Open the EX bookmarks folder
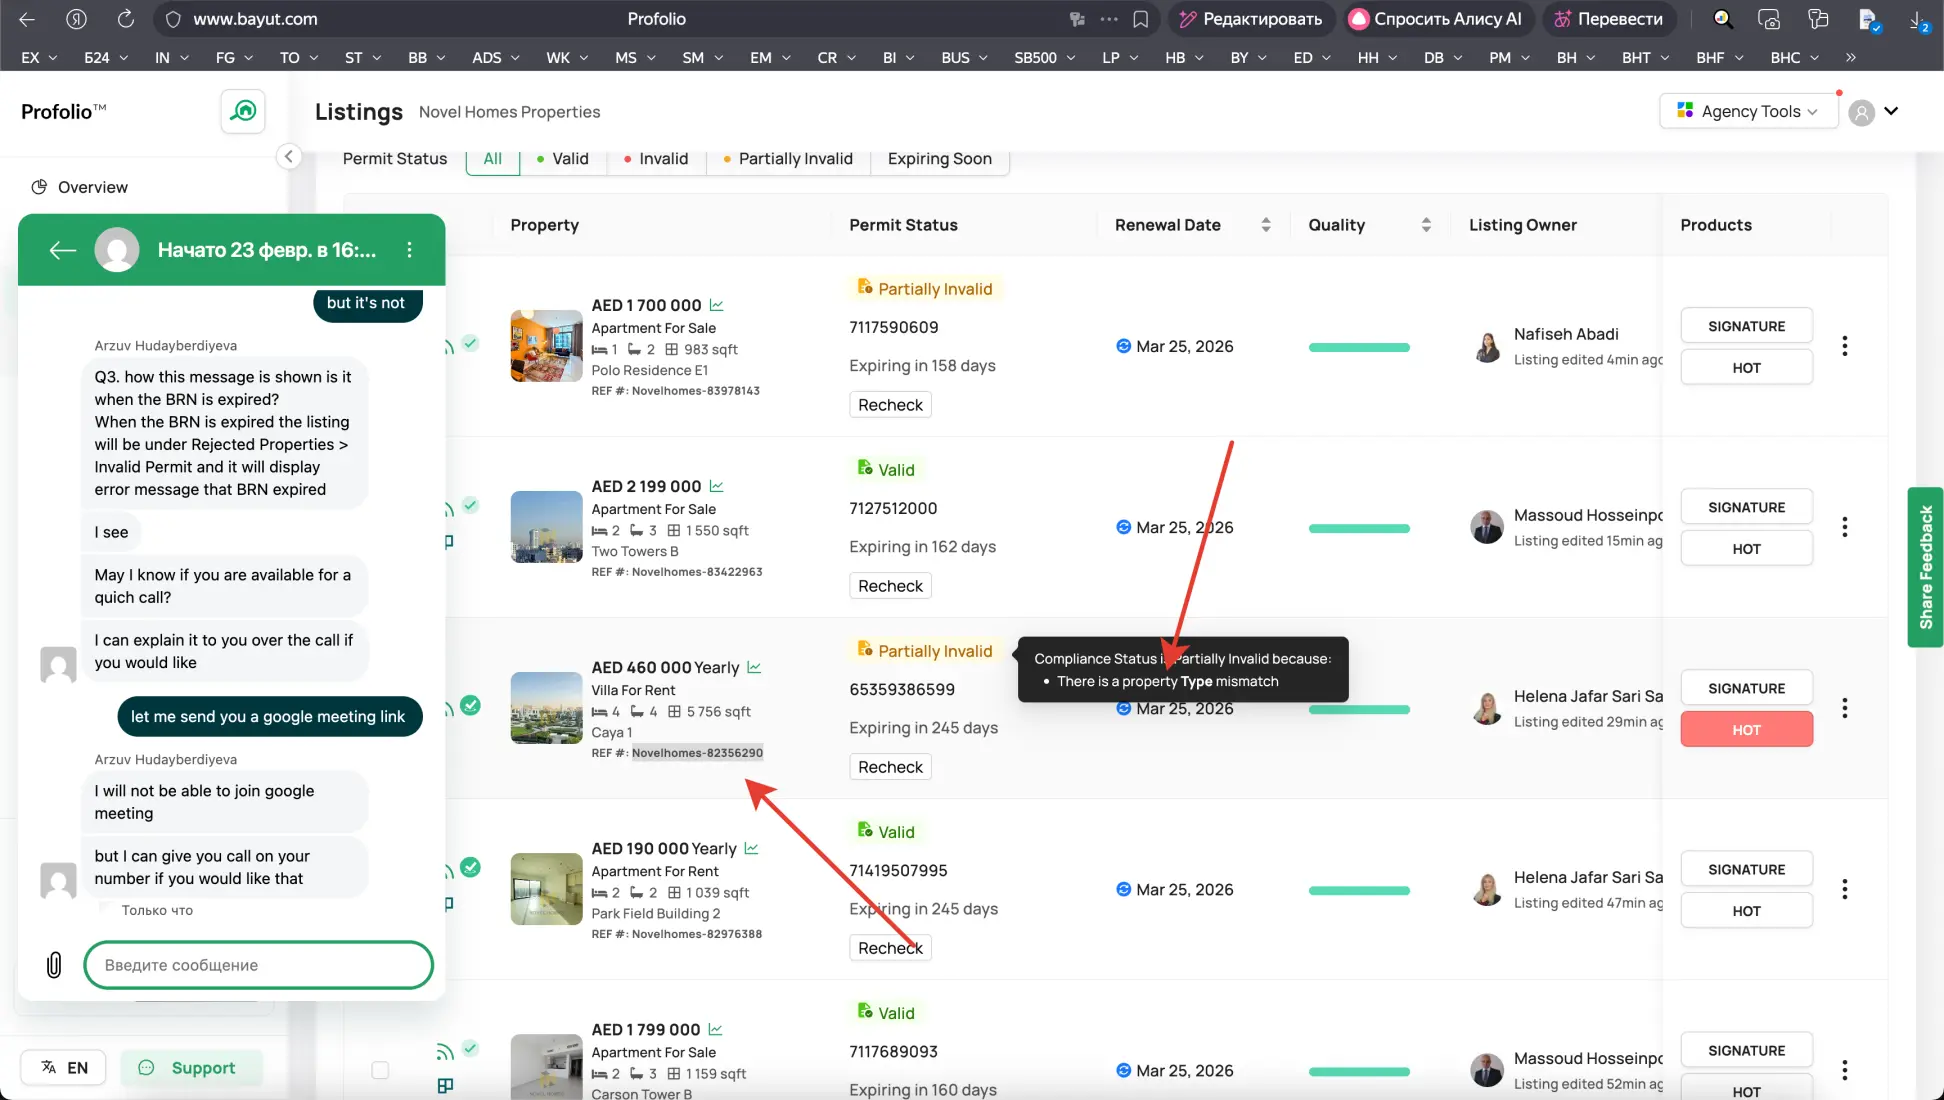The width and height of the screenshot is (1944, 1100). click(x=39, y=57)
